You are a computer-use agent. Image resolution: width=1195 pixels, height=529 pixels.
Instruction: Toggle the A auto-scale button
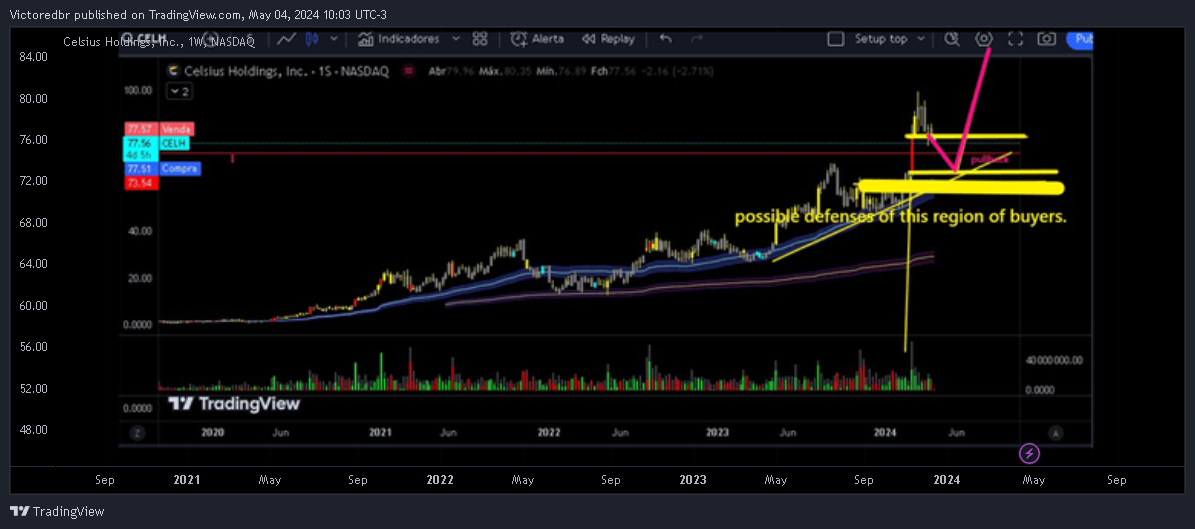1056,433
